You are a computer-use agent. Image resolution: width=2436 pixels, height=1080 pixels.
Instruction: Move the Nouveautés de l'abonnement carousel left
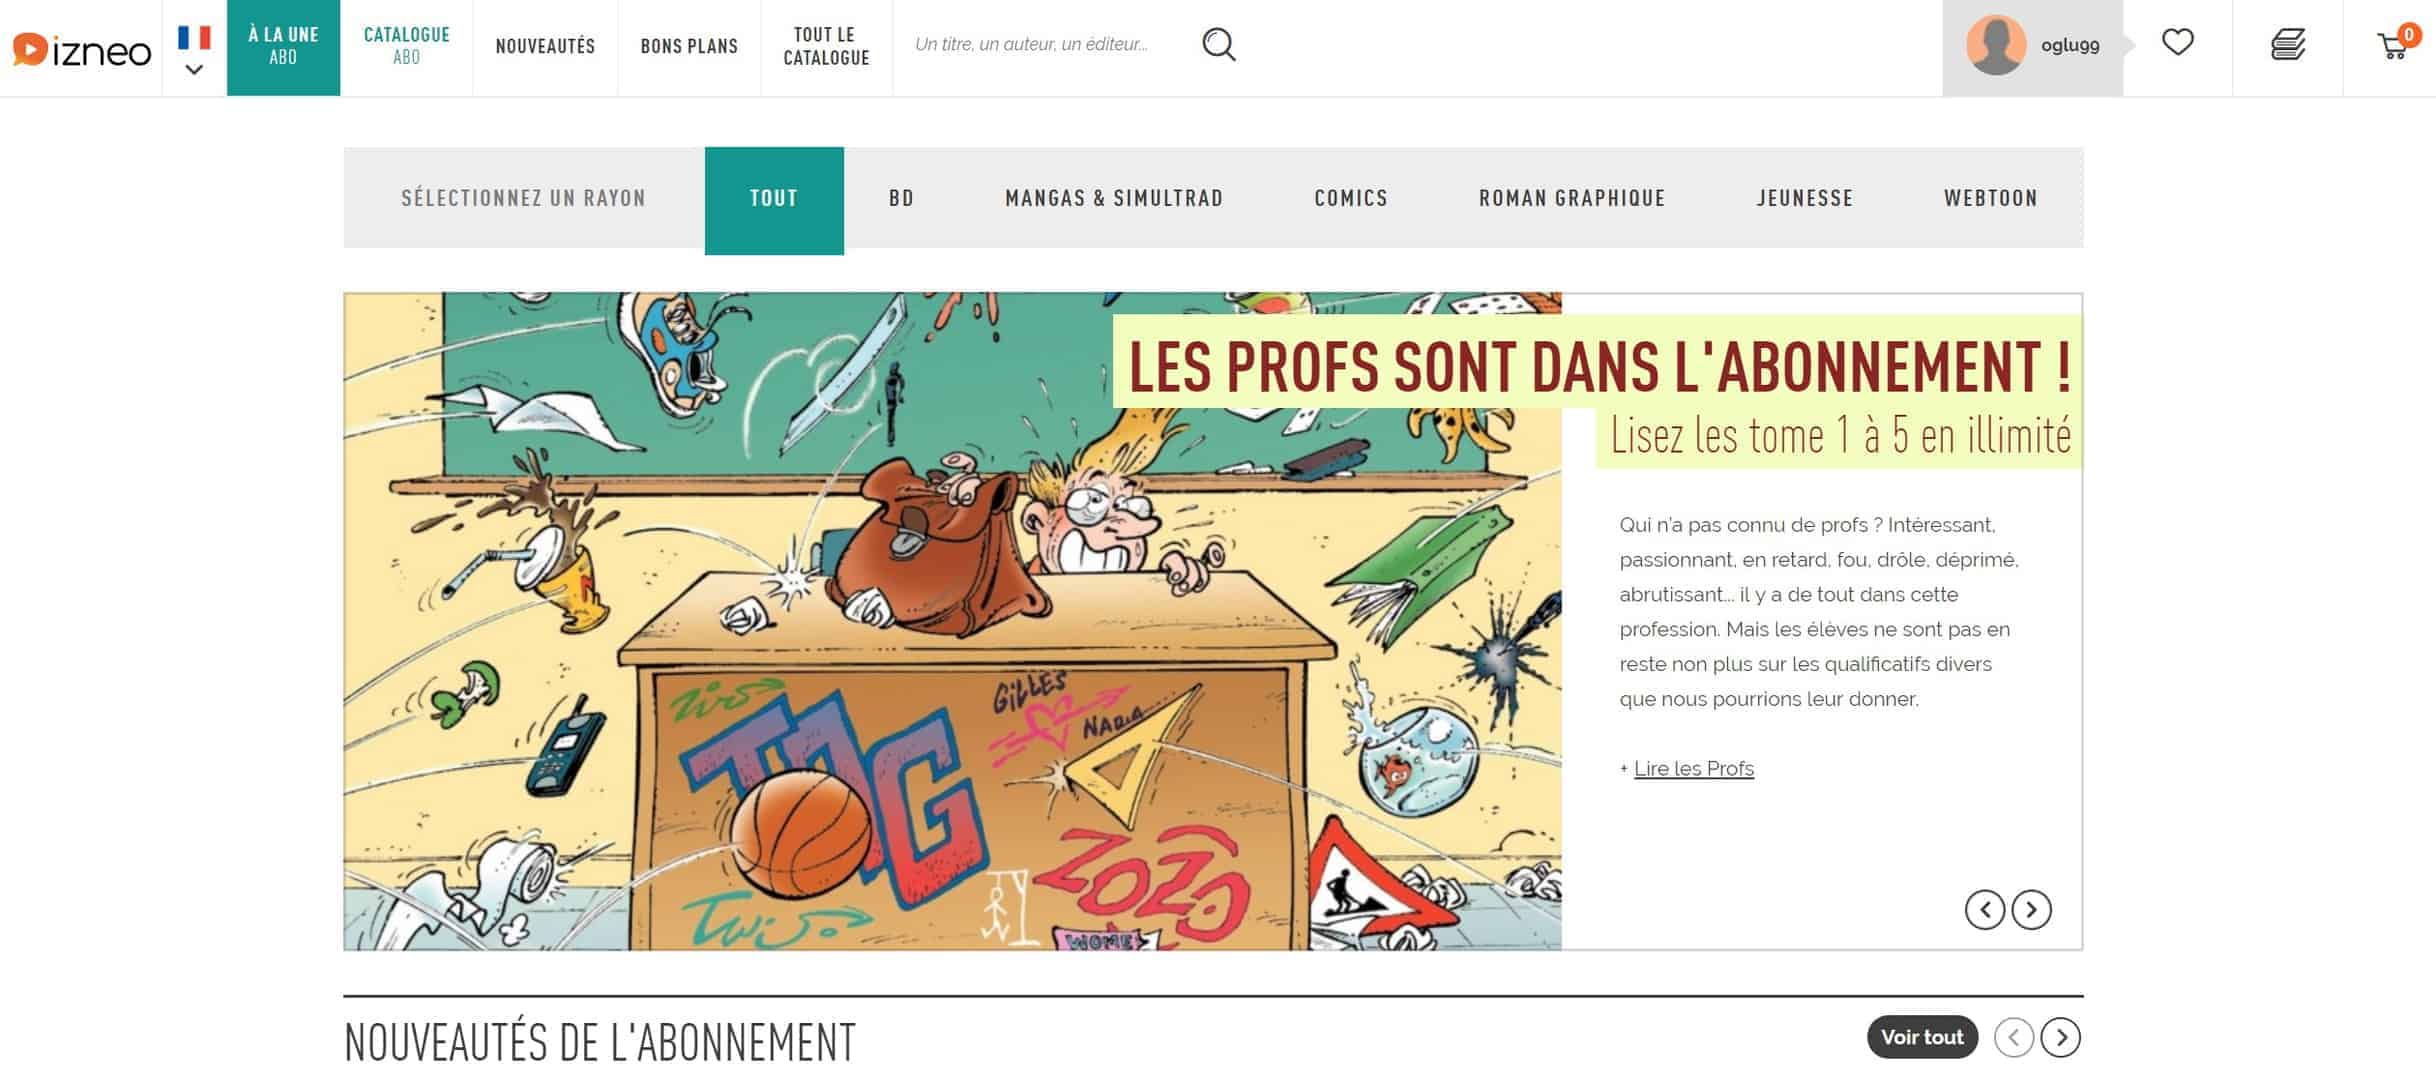(2014, 1037)
